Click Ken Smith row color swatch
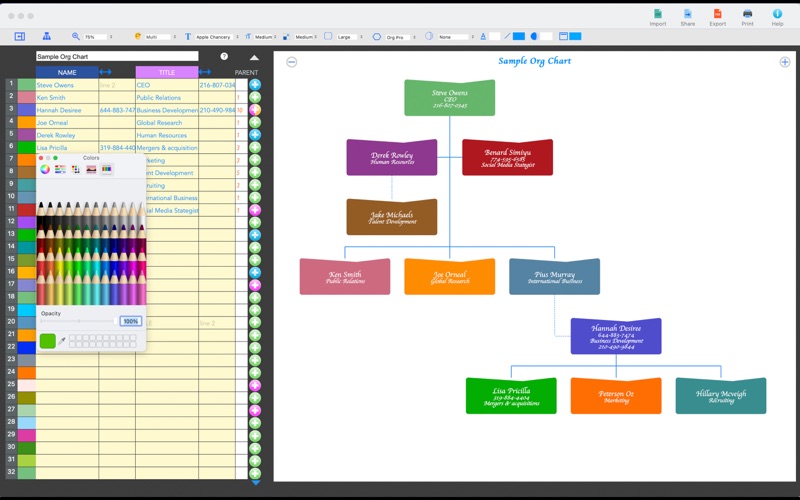 click(27, 97)
